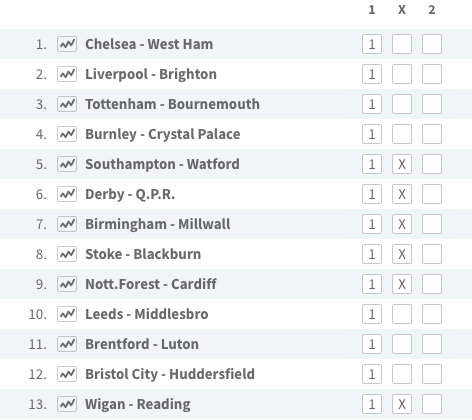Open statistics icon for Liverpool - Brighton
The image size is (472, 420).
[67, 74]
